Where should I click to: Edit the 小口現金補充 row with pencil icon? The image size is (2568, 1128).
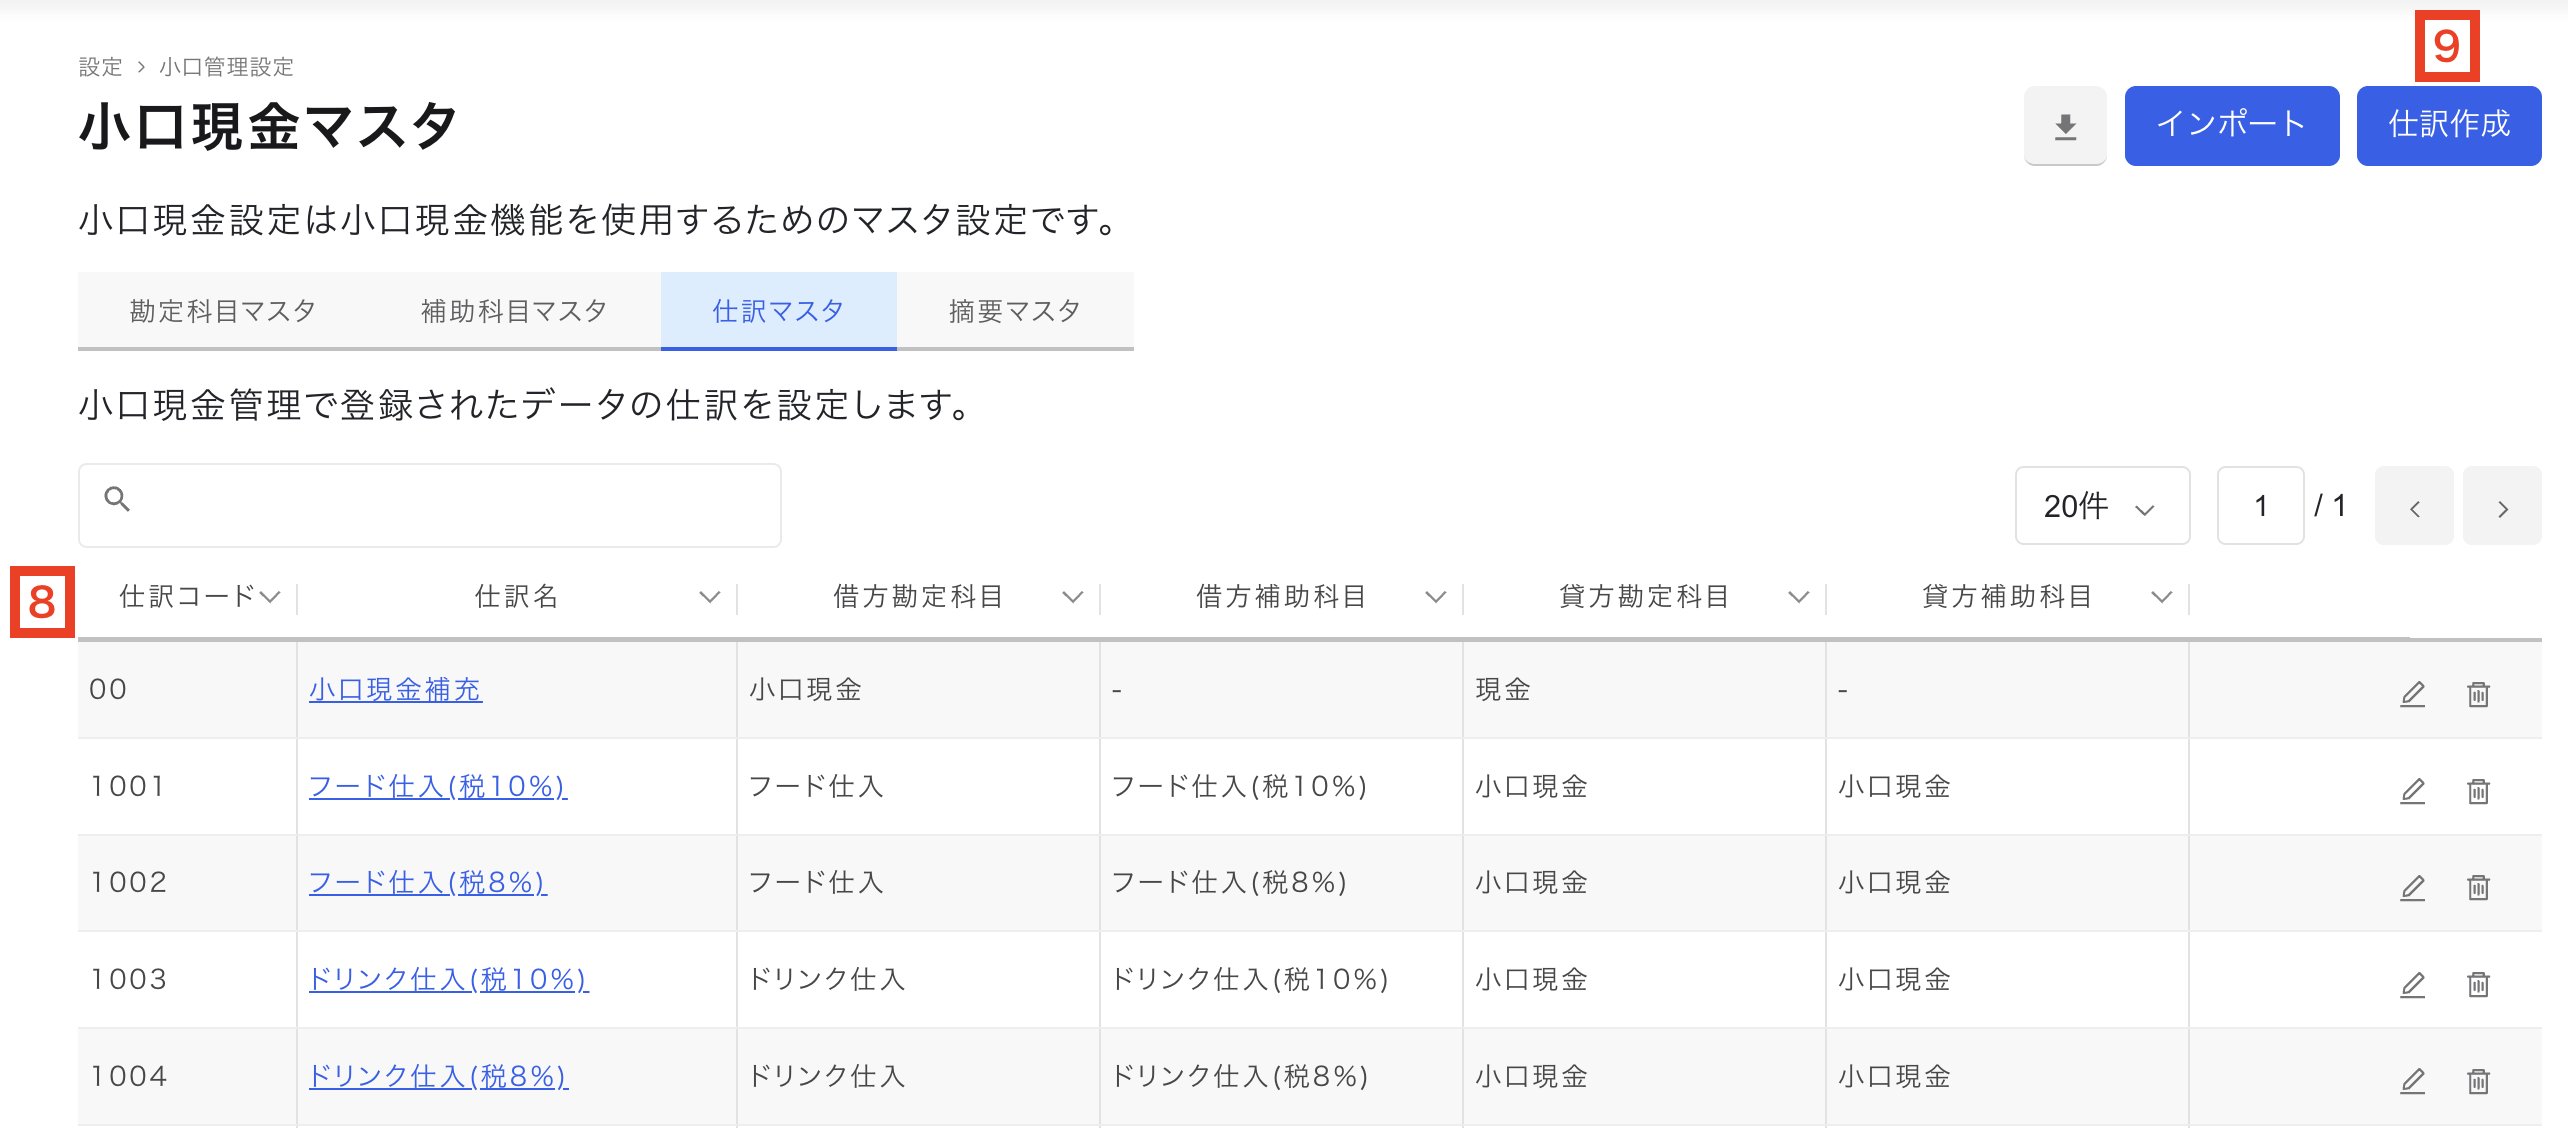[2412, 693]
